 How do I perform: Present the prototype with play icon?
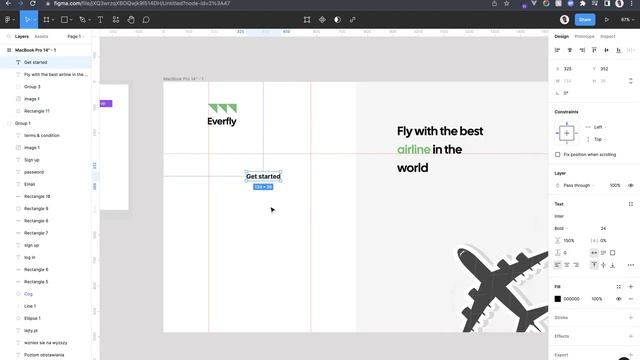[x=607, y=20]
